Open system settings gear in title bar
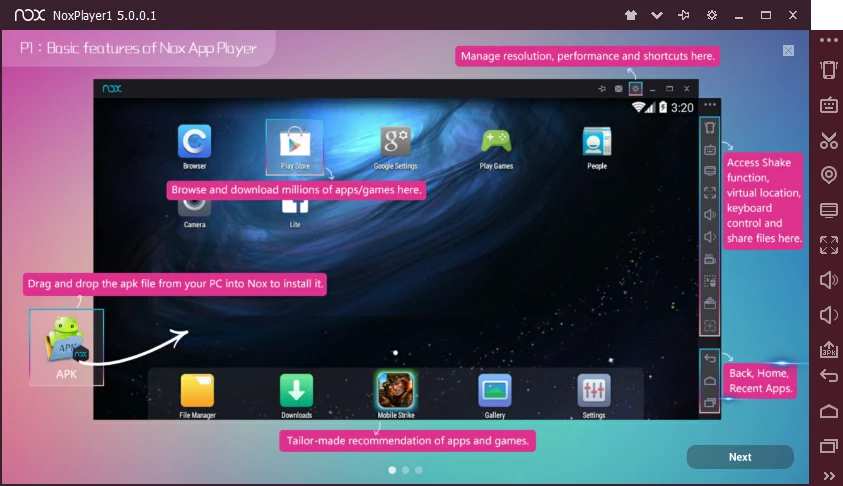 tap(711, 15)
